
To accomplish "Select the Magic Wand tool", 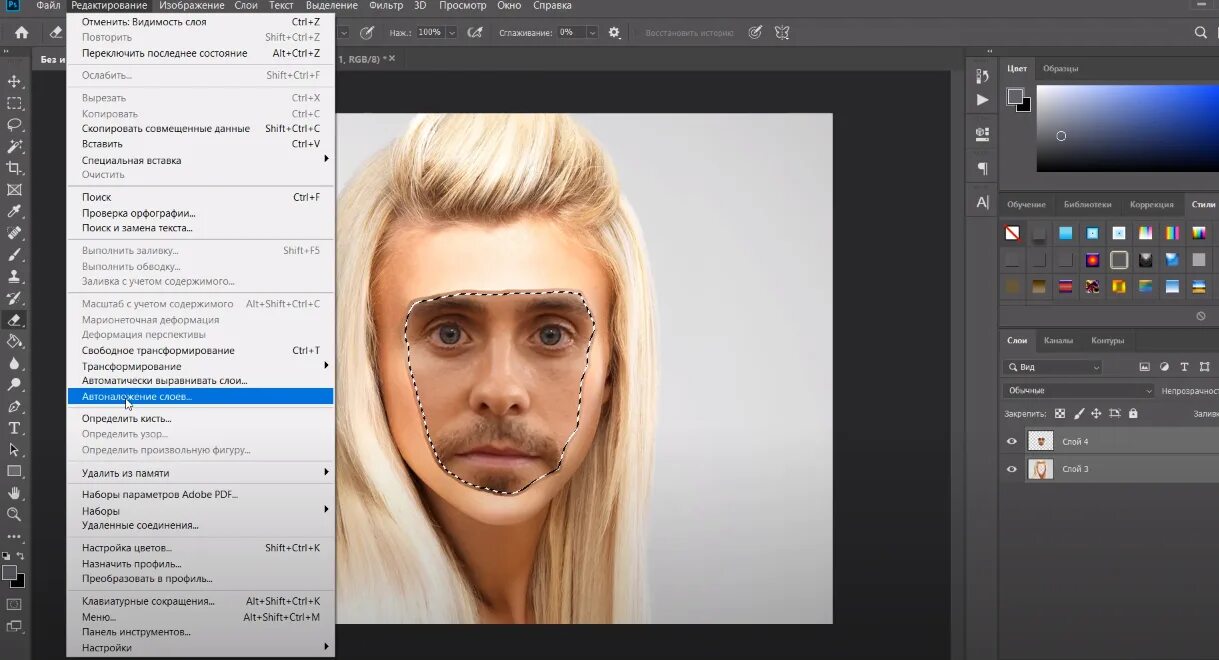I will 14,146.
